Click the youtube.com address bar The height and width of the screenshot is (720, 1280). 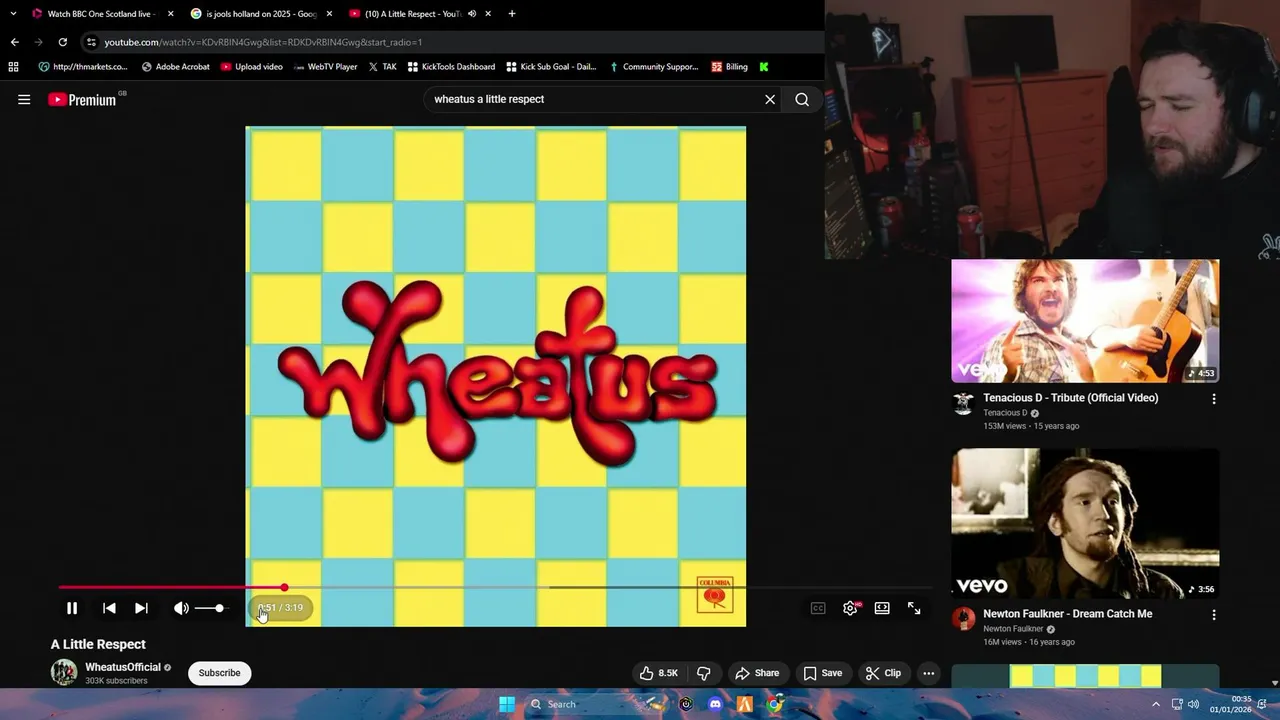coord(450,42)
